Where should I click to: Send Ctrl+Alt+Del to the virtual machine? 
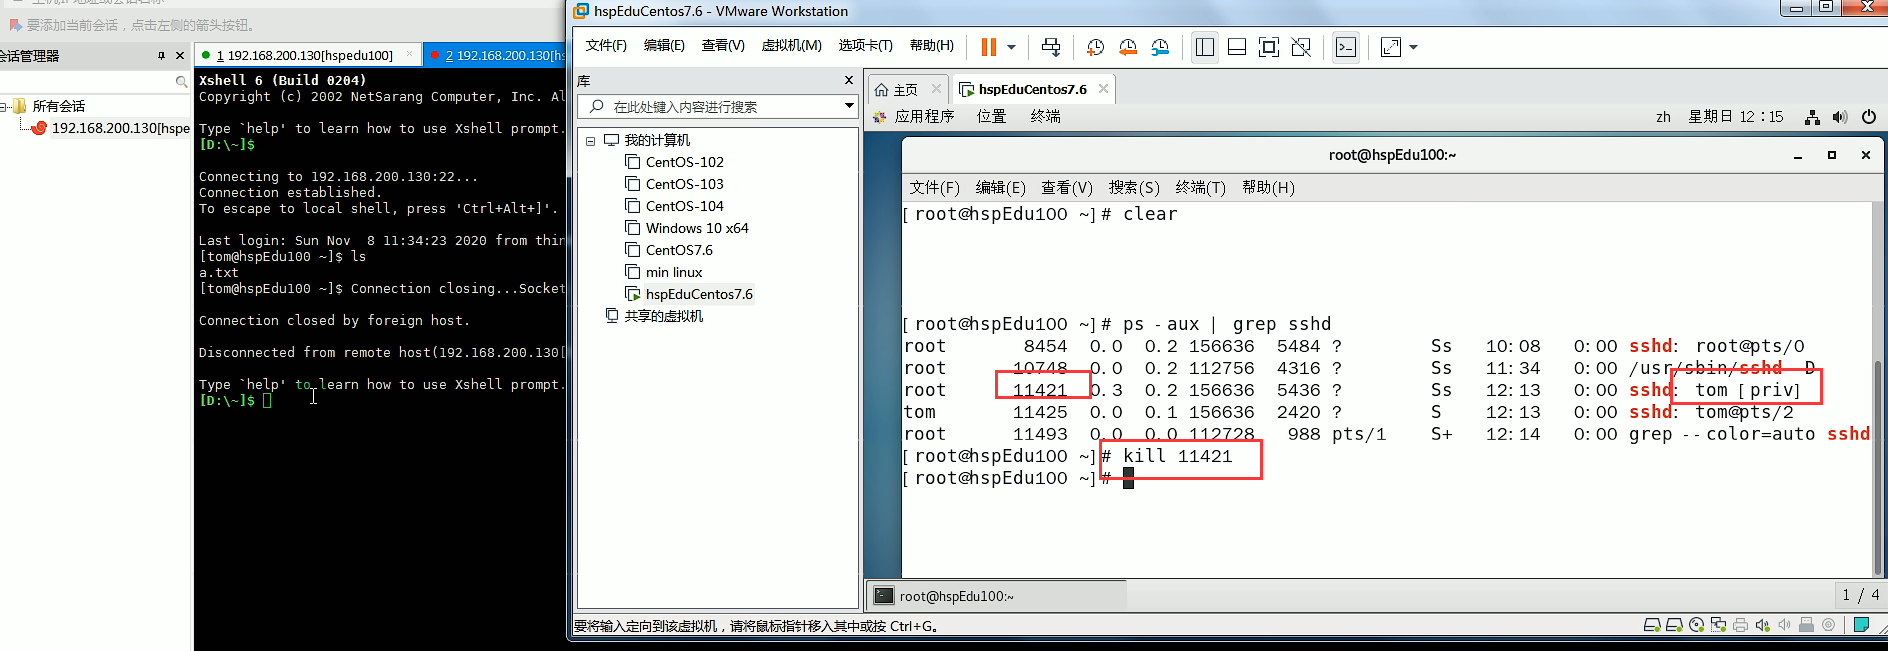pos(1051,47)
